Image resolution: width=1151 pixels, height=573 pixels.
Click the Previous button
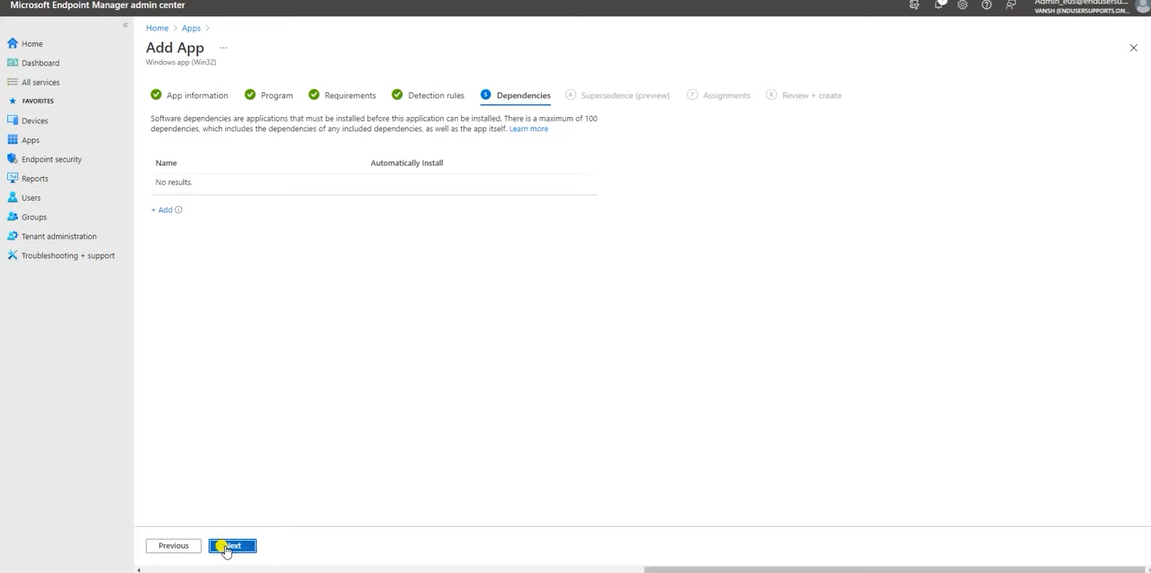pyautogui.click(x=173, y=546)
